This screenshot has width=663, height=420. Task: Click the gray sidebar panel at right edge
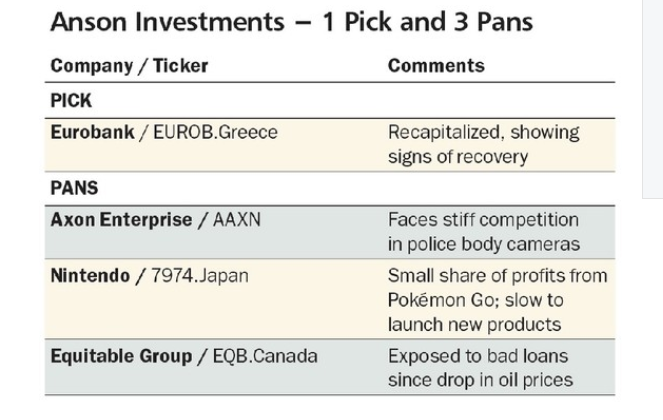[x=652, y=99]
